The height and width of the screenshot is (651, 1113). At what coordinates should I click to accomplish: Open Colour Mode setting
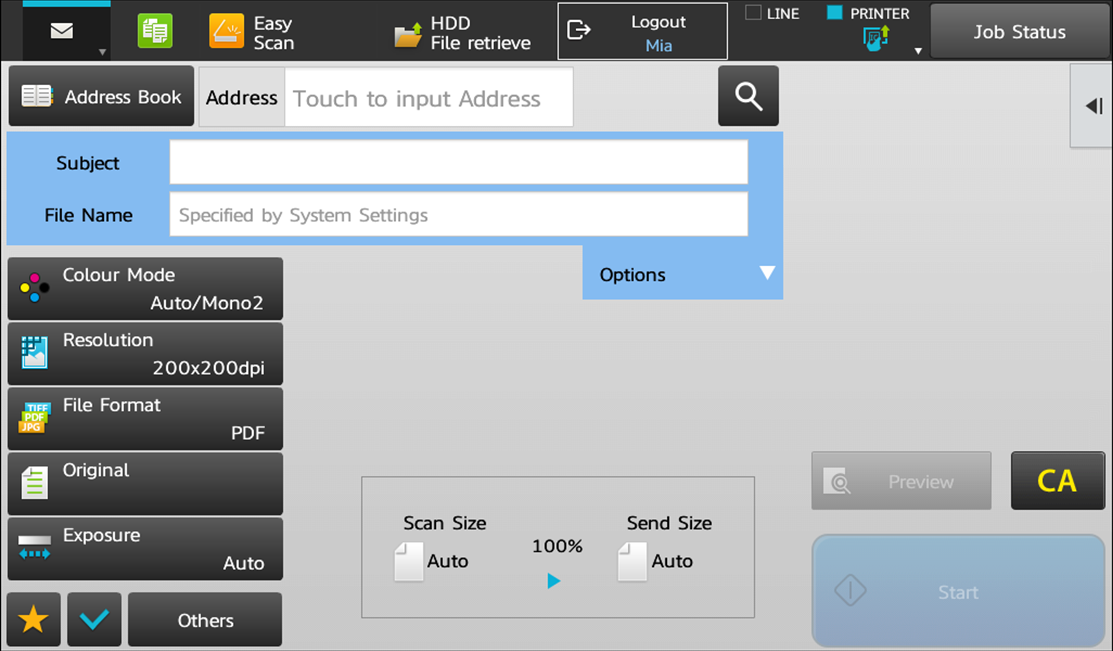[x=145, y=289]
